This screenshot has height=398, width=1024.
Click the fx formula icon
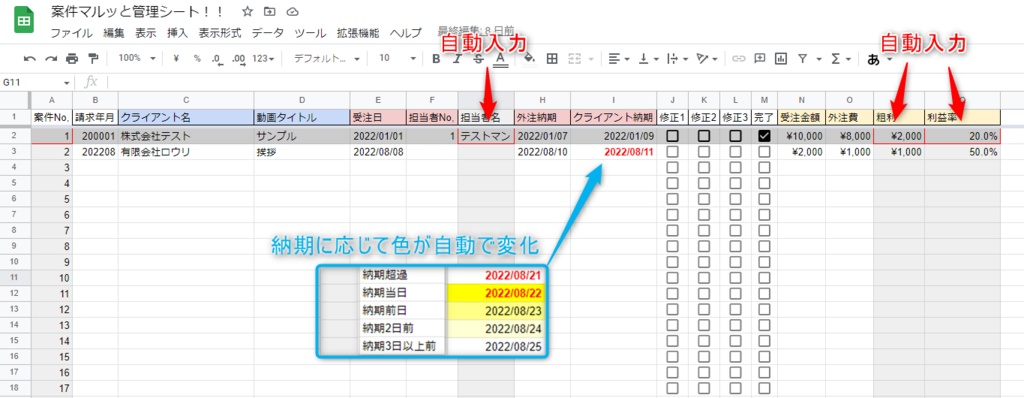click(91, 82)
